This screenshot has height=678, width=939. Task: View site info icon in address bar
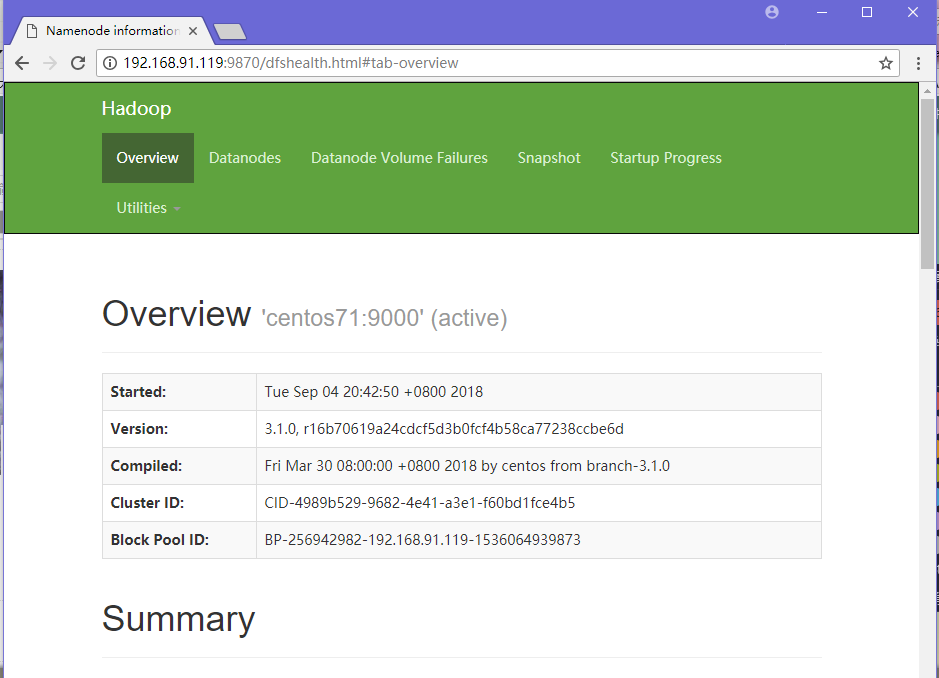click(x=110, y=63)
